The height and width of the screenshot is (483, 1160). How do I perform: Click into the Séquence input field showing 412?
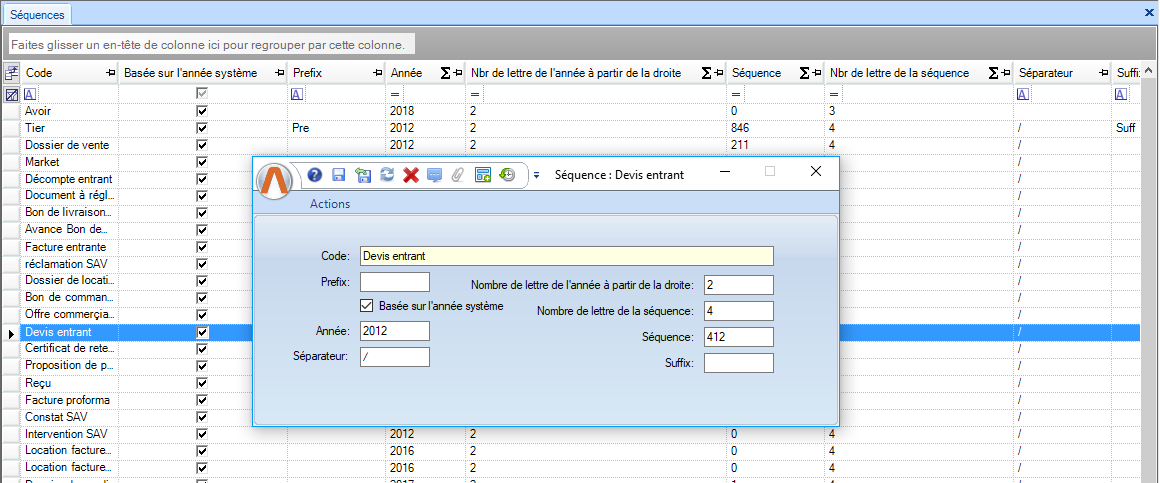[x=738, y=337]
